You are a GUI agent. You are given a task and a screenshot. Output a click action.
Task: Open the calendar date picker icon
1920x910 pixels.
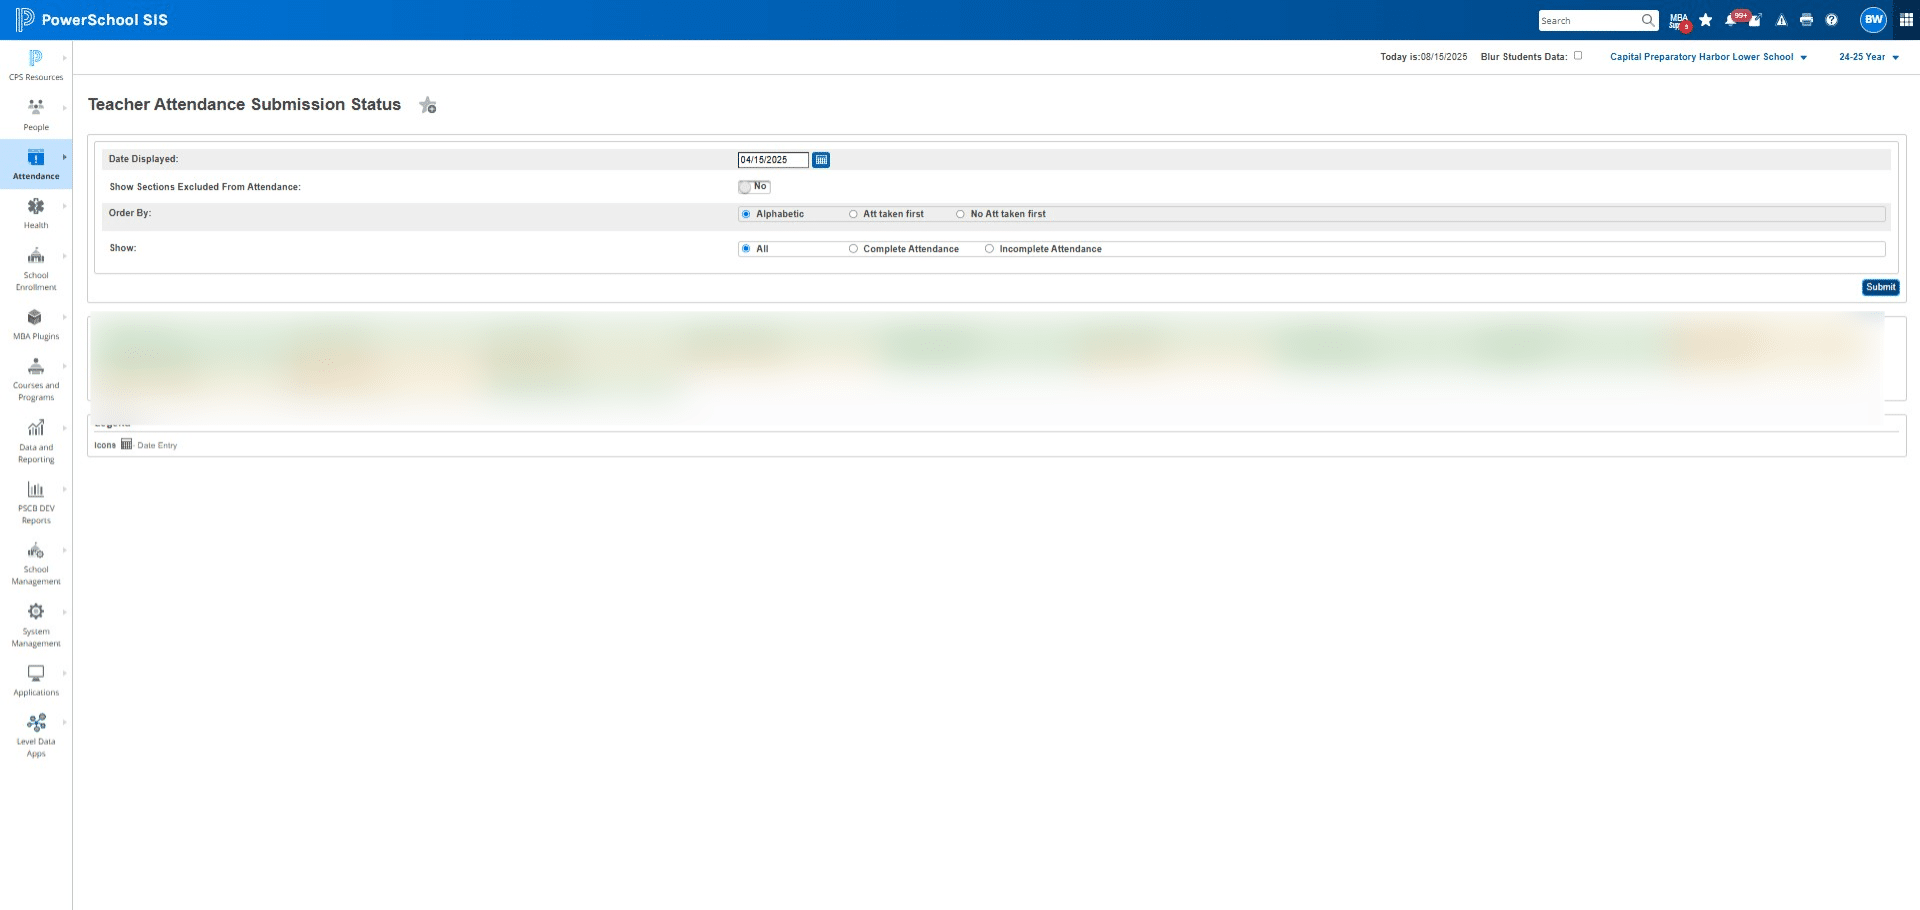821,160
